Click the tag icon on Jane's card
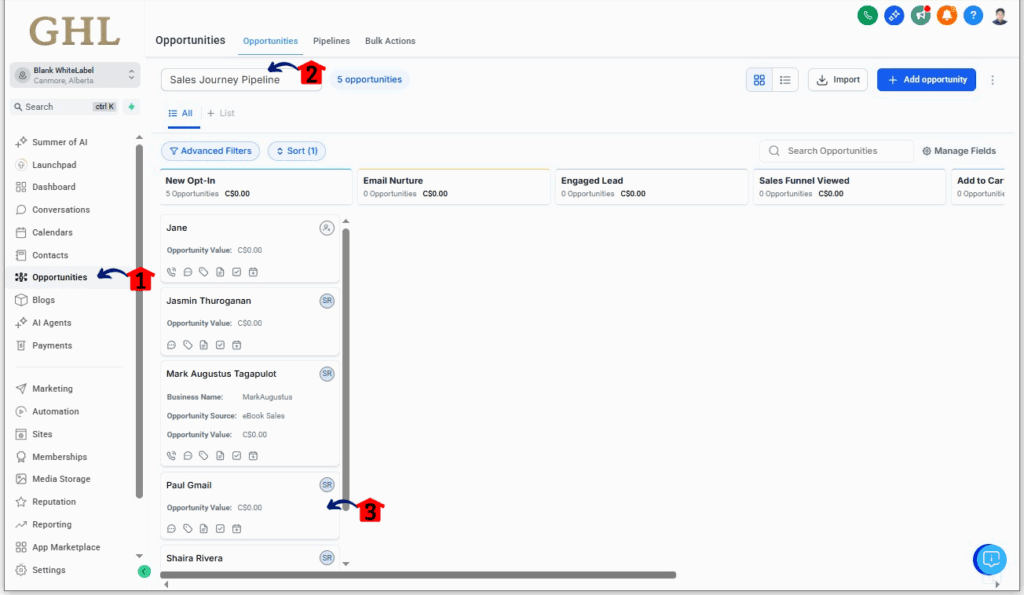Image resolution: width=1024 pixels, height=595 pixels. [x=204, y=272]
